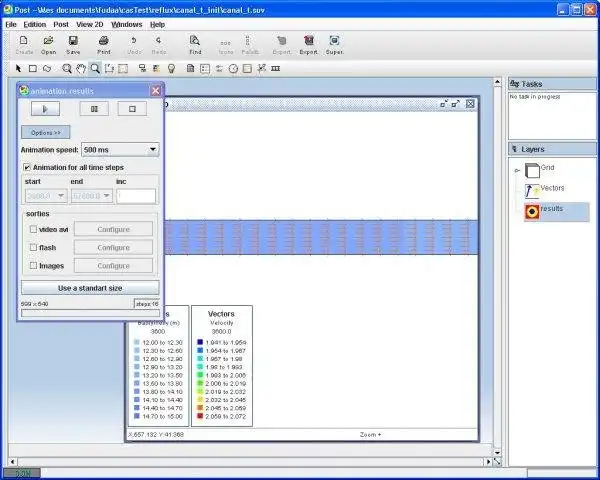Select the polygon lasso selection tool
600x480 pixels.
click(x=47, y=69)
